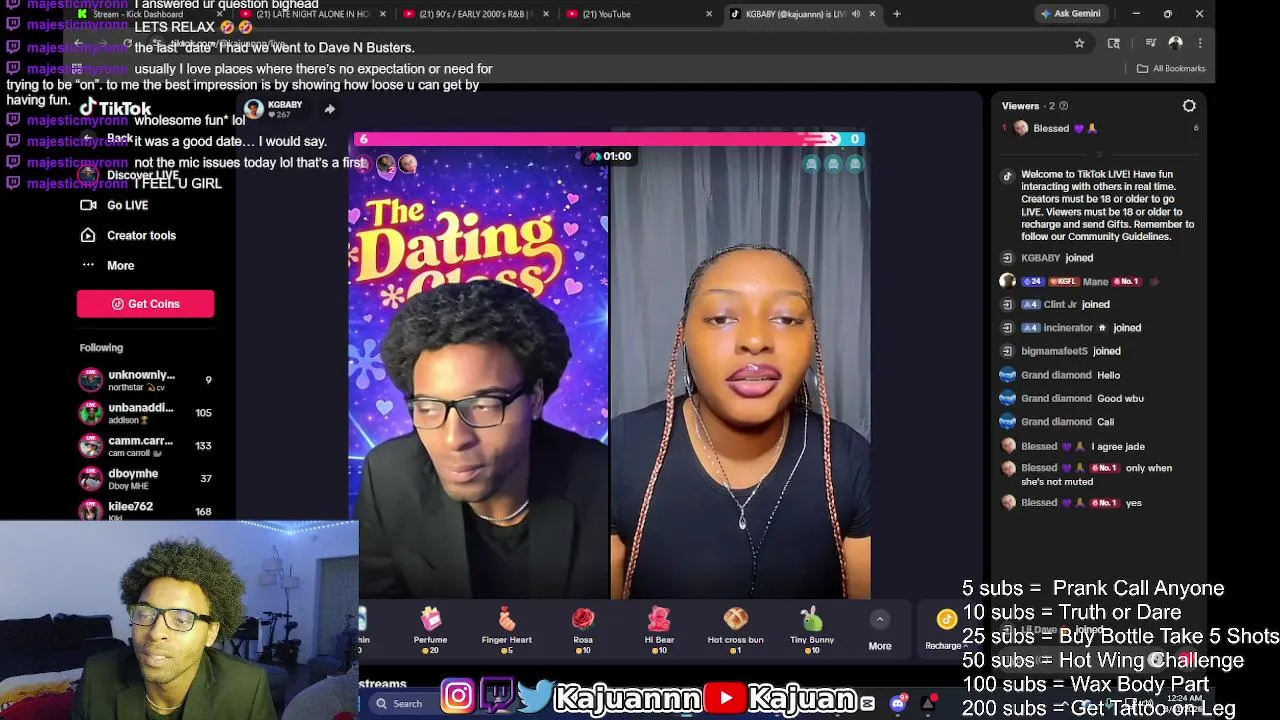
Task: Click the Get Coins button
Action: point(145,304)
